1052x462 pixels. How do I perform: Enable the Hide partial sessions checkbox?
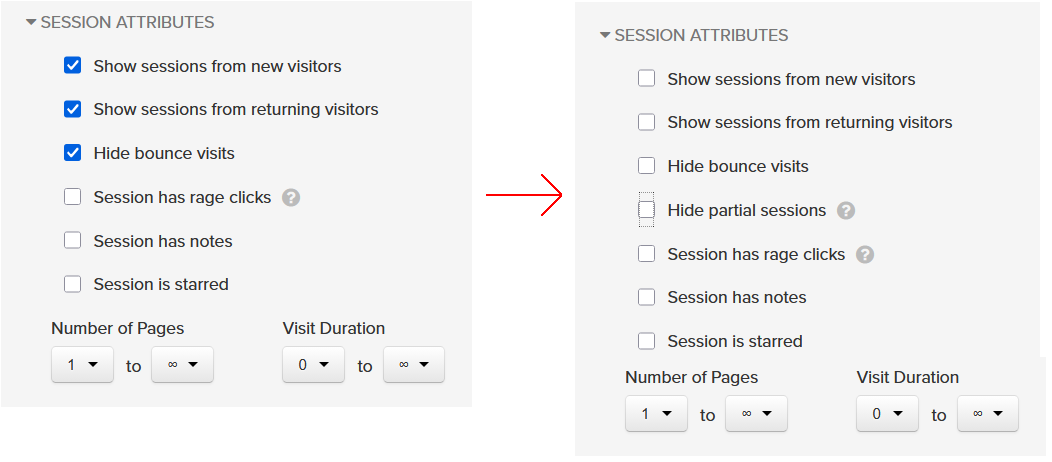click(647, 210)
